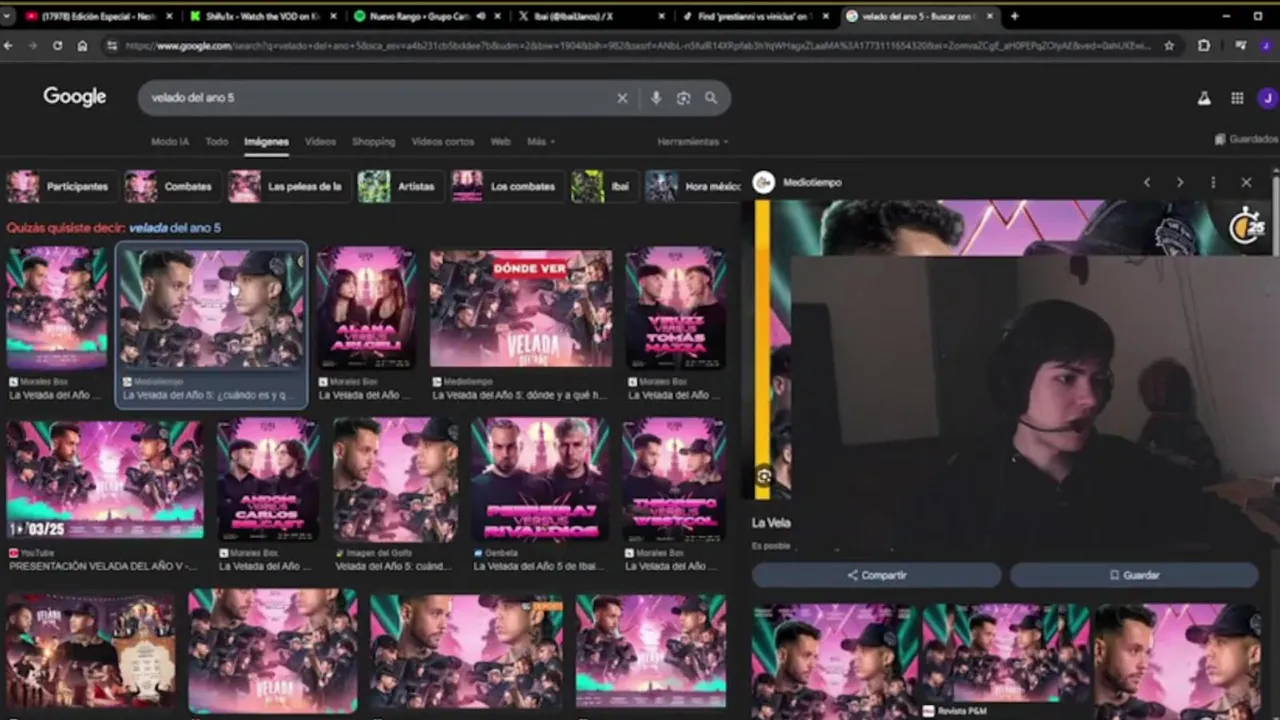Open Alana vs Arigeli poster thumbnail
Viewport: 1280px width, 720px height.
click(x=366, y=308)
